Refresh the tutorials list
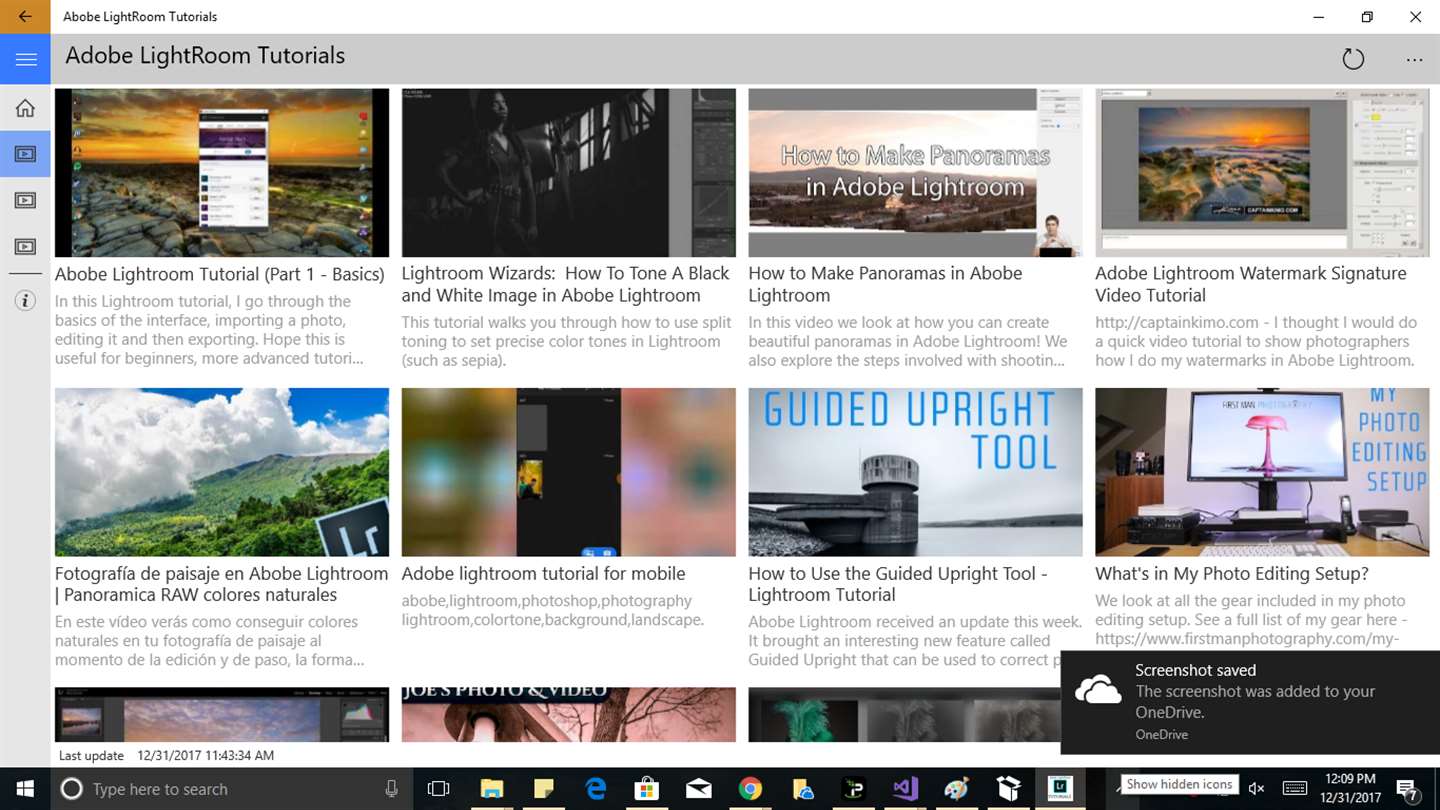 point(1353,59)
